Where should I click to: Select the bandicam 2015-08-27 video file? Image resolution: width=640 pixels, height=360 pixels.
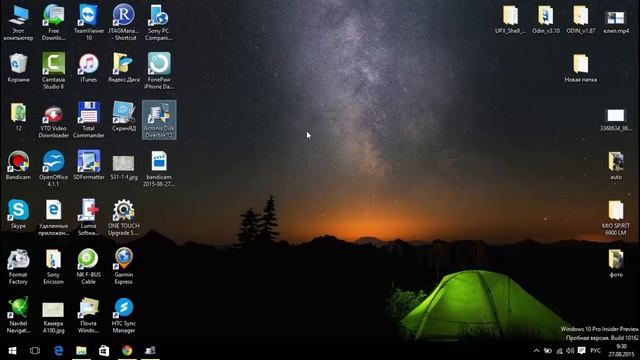point(159,169)
